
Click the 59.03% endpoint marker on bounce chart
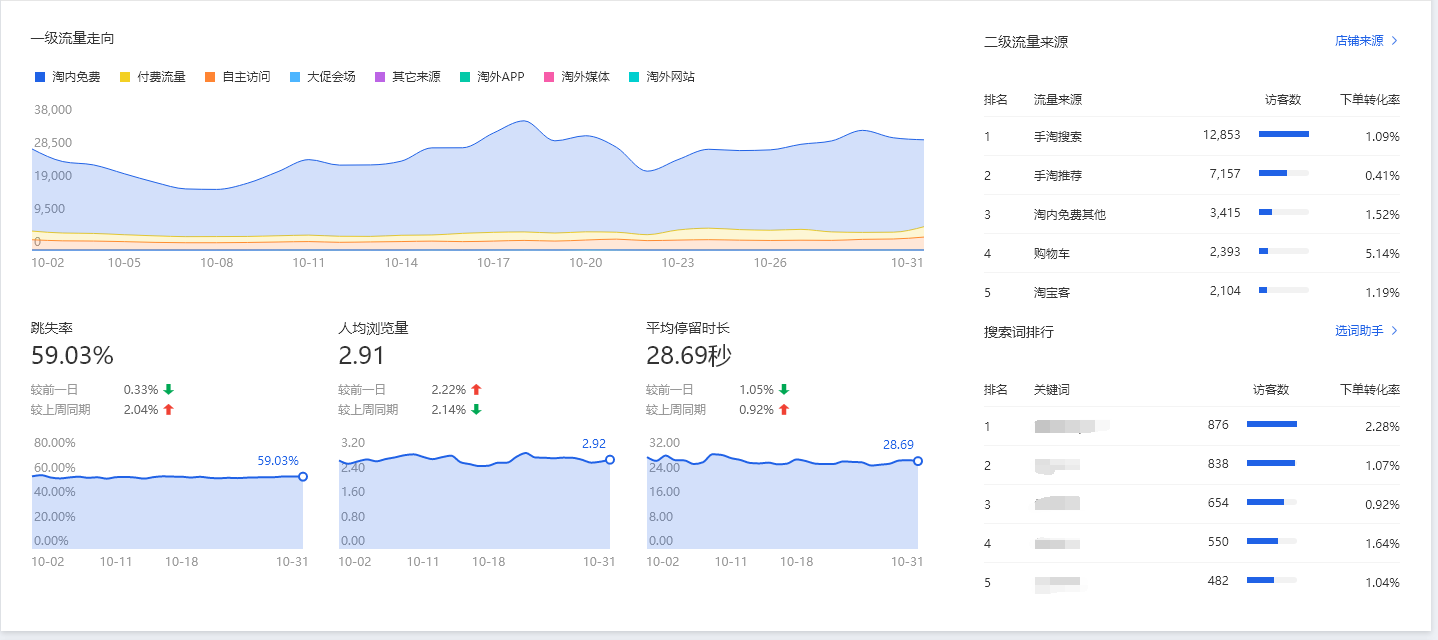point(303,477)
